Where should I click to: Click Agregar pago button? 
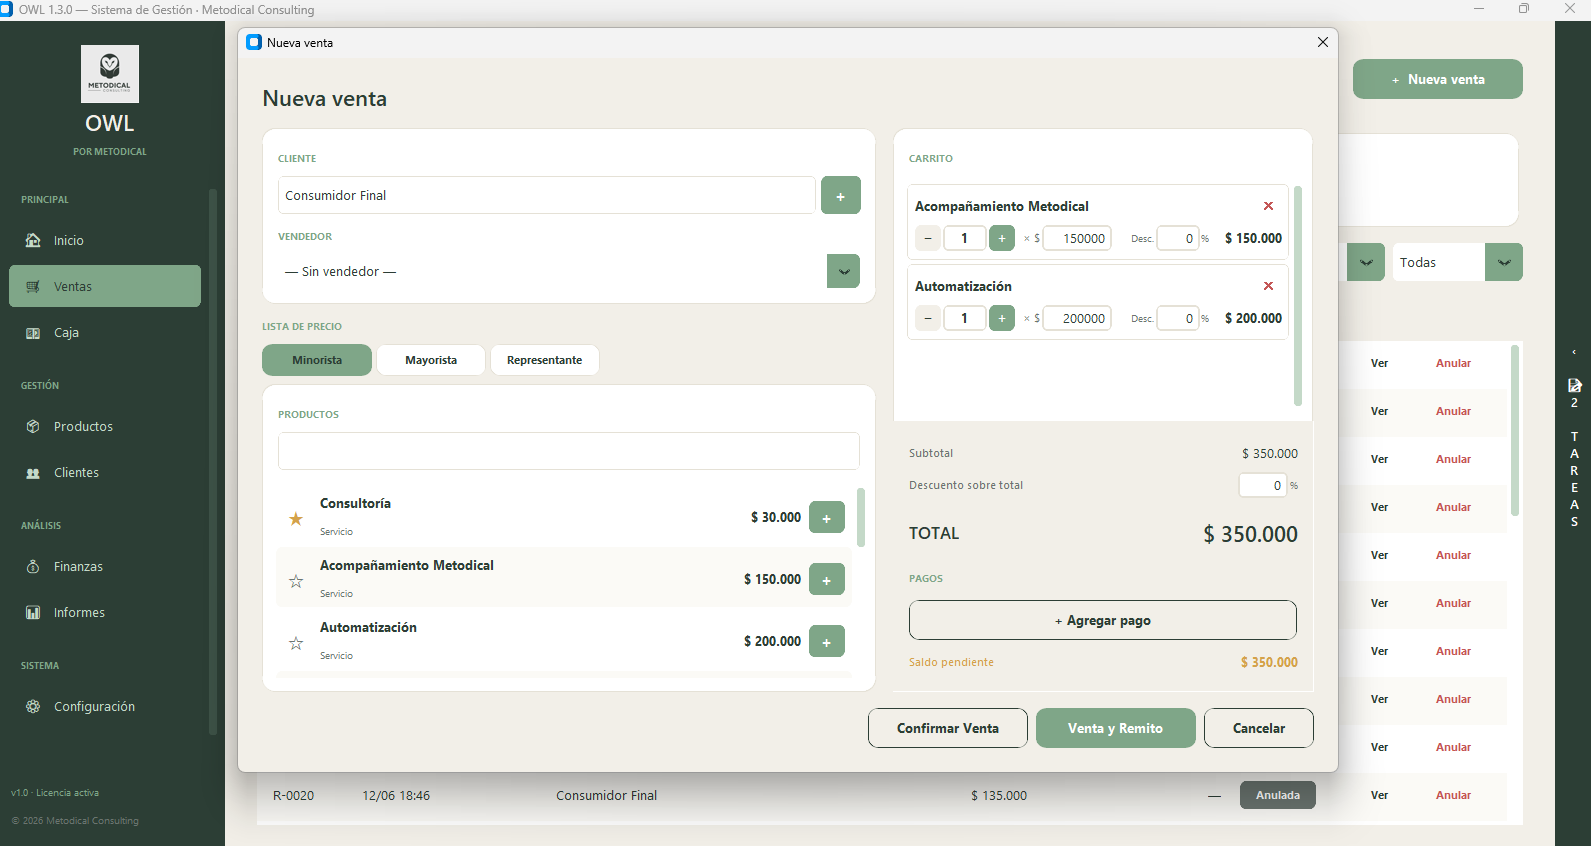(1103, 620)
